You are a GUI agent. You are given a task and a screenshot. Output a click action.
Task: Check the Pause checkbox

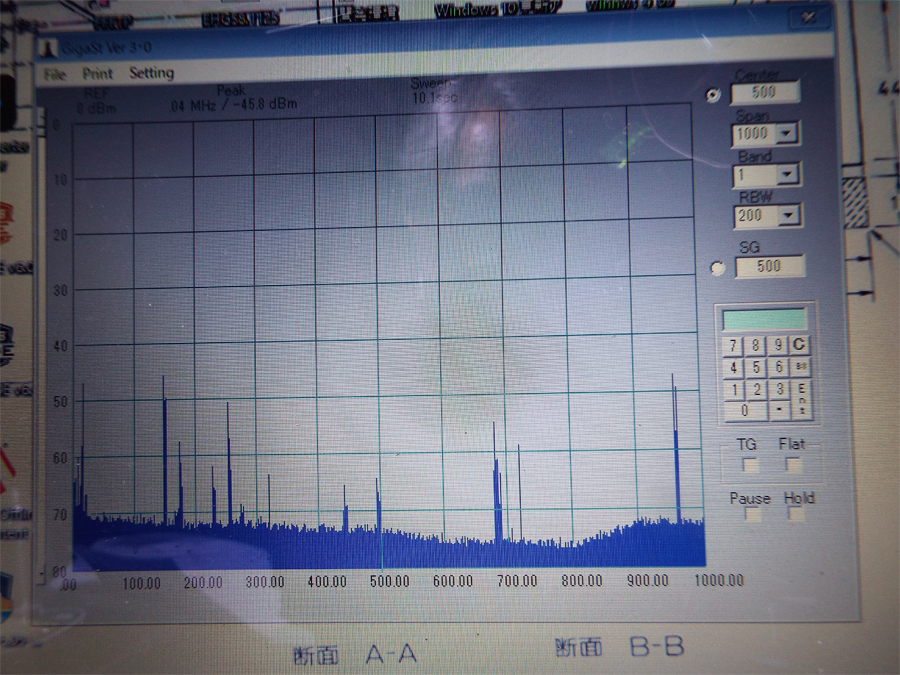tap(752, 515)
